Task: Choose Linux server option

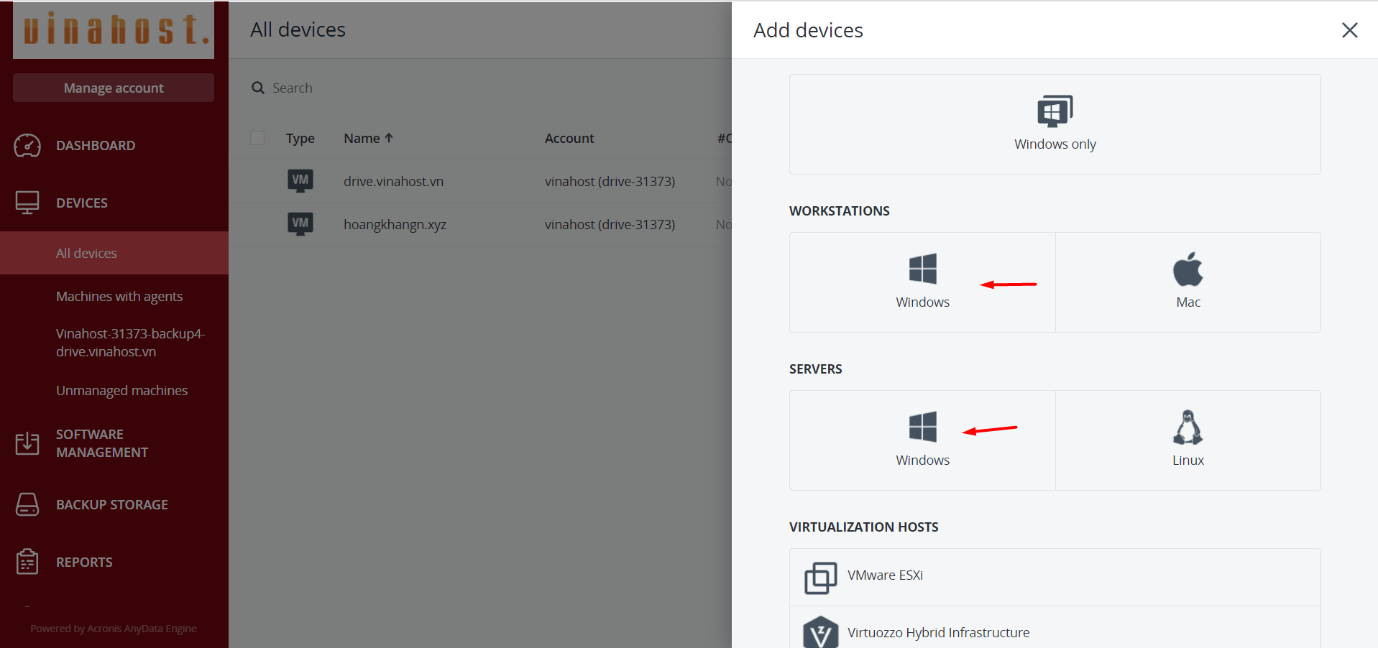Action: [1187, 440]
